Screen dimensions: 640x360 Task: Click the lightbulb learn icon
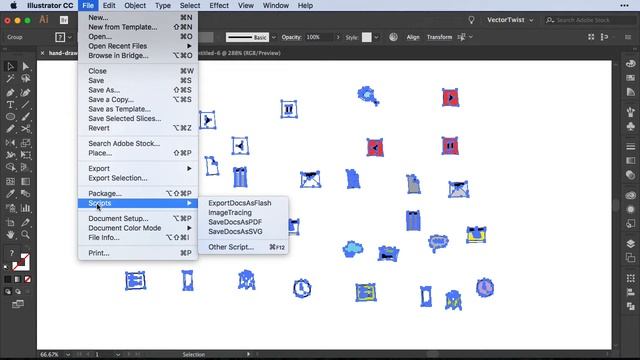(471, 20)
